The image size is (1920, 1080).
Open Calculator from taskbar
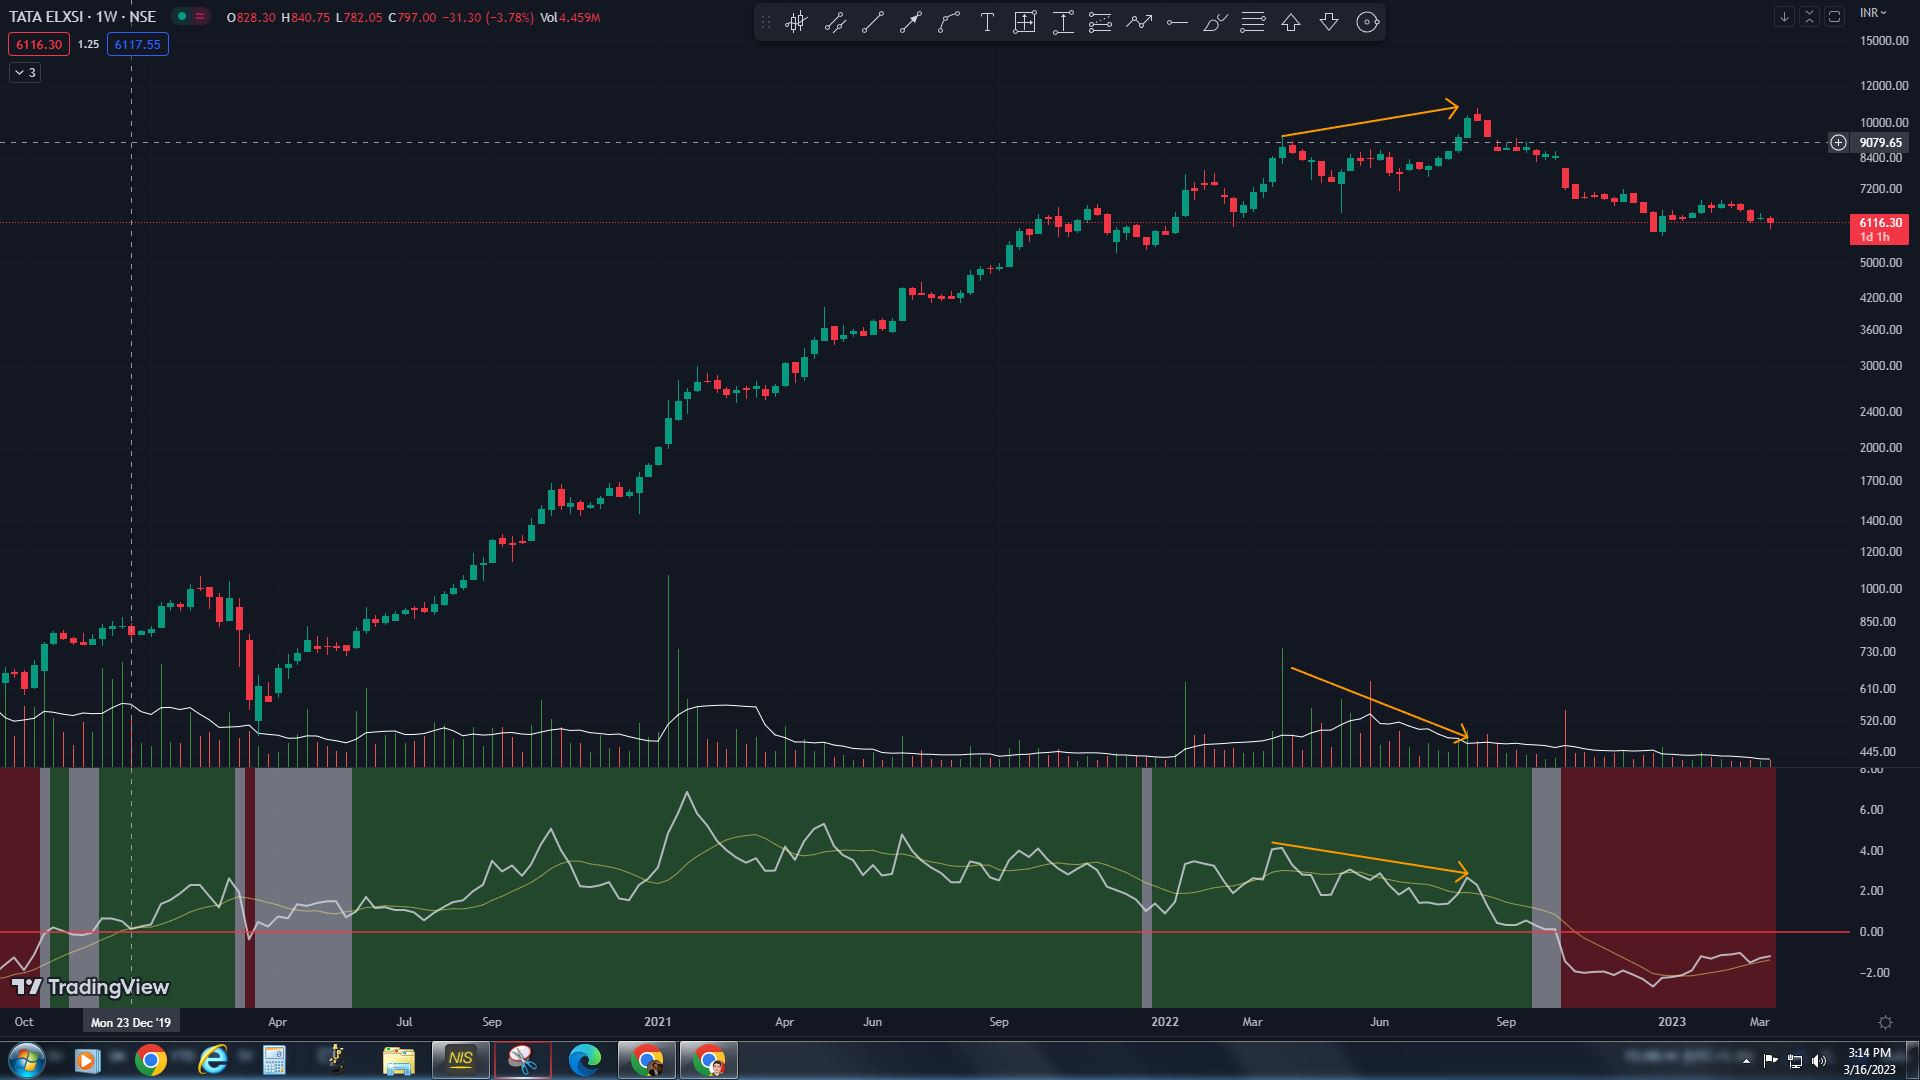tap(274, 1060)
